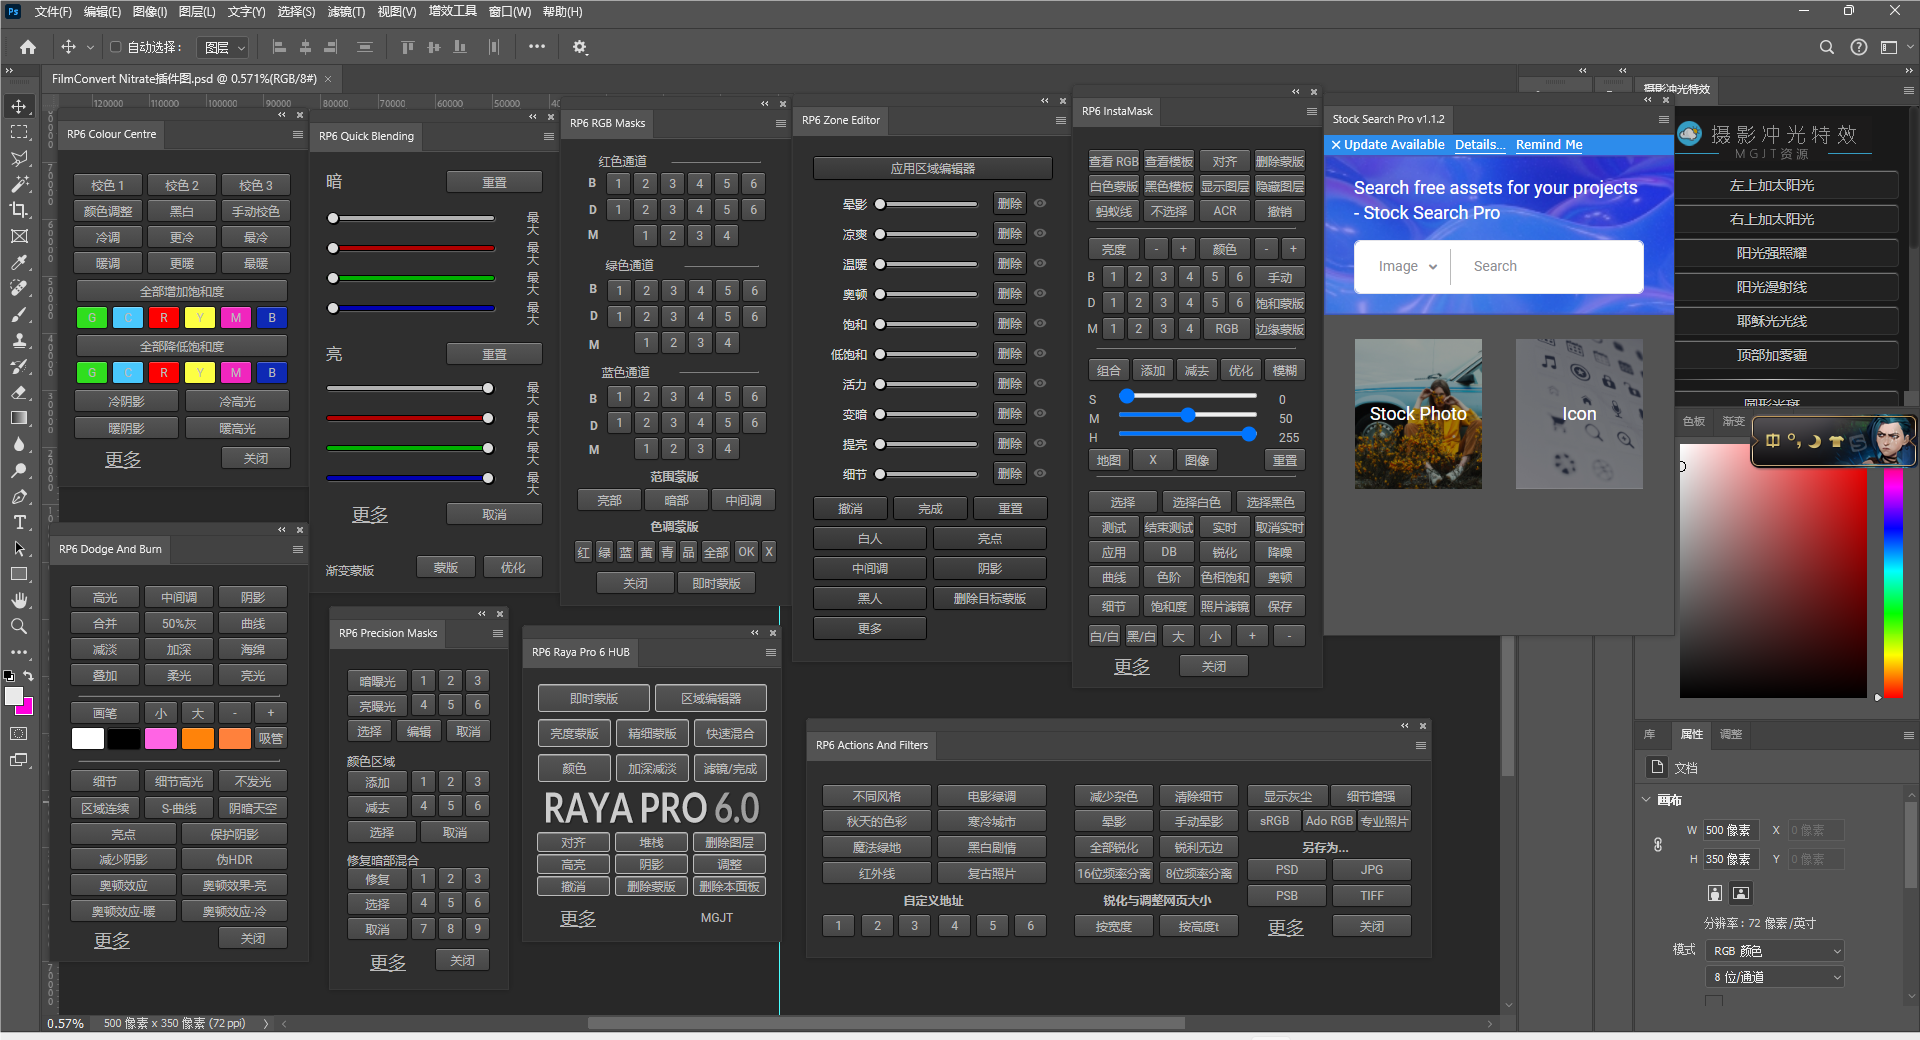Select the Brush tool
The width and height of the screenshot is (1920, 1040).
[x=19, y=314]
